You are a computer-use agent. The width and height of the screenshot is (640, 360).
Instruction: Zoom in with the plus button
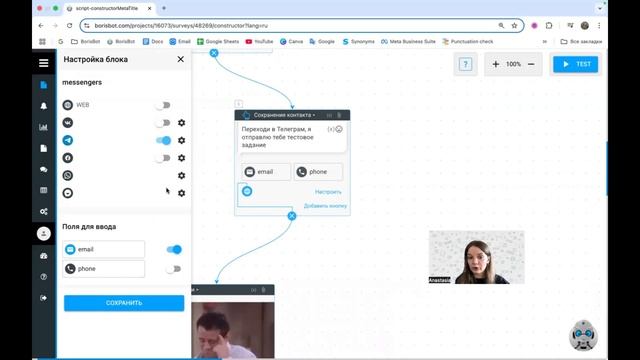click(x=496, y=64)
